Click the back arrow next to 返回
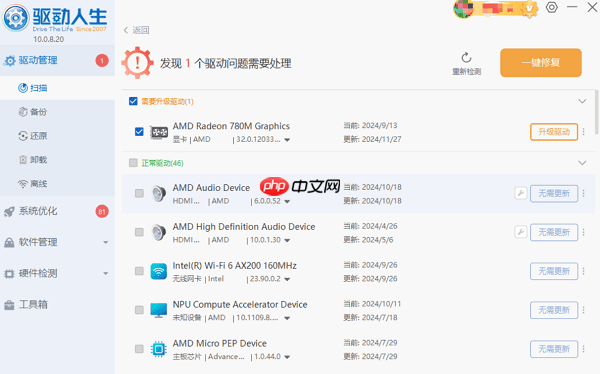 point(126,30)
